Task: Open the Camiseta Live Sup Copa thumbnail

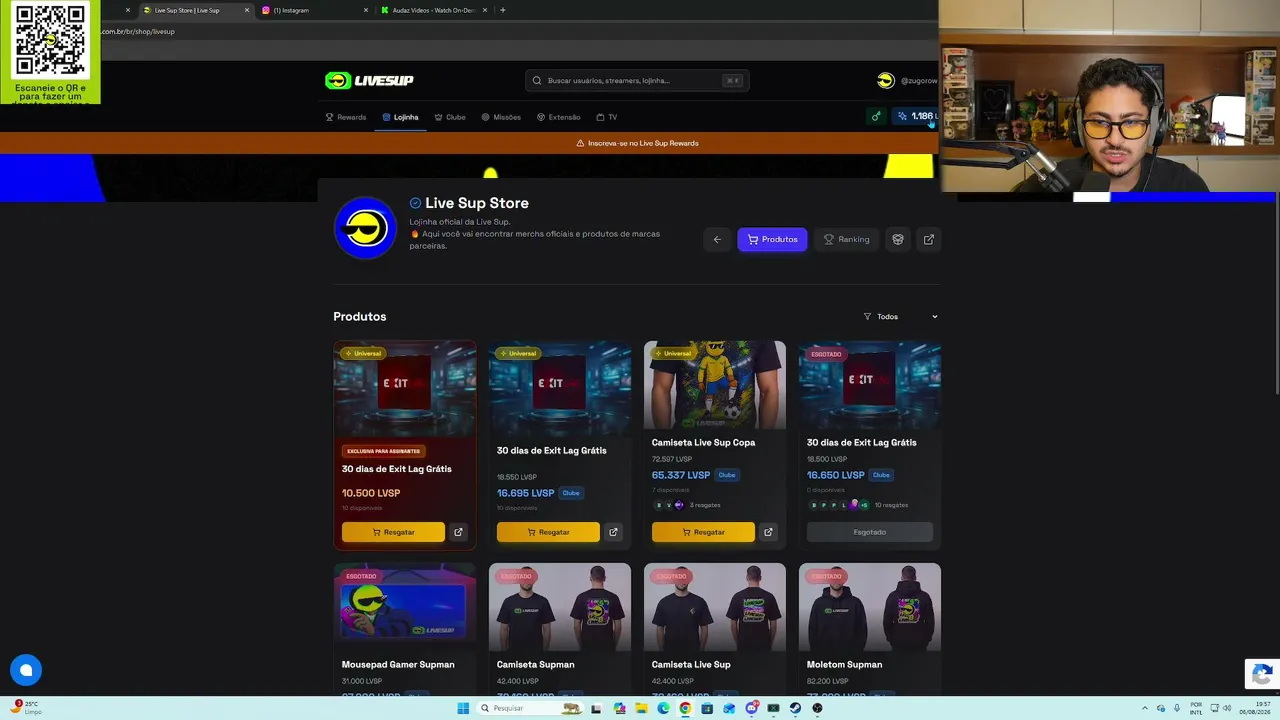Action: (715, 385)
